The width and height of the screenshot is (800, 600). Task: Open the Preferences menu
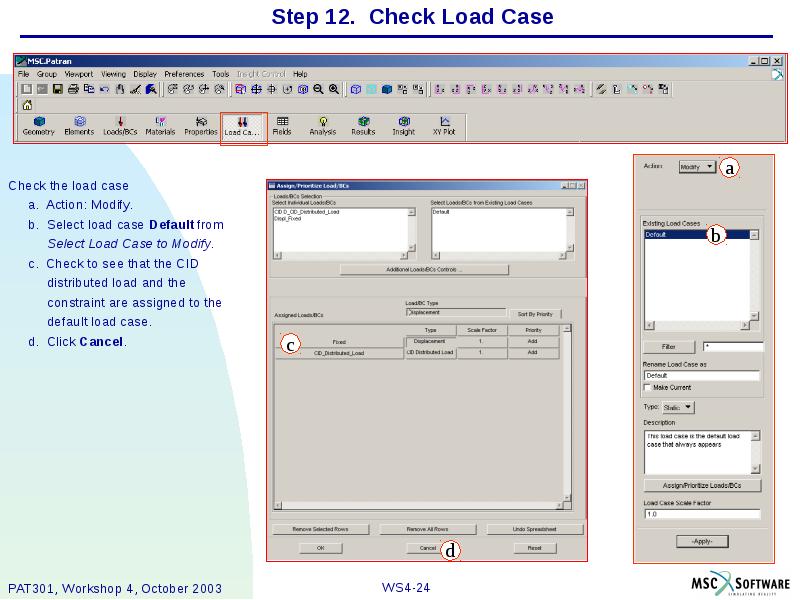click(185, 74)
